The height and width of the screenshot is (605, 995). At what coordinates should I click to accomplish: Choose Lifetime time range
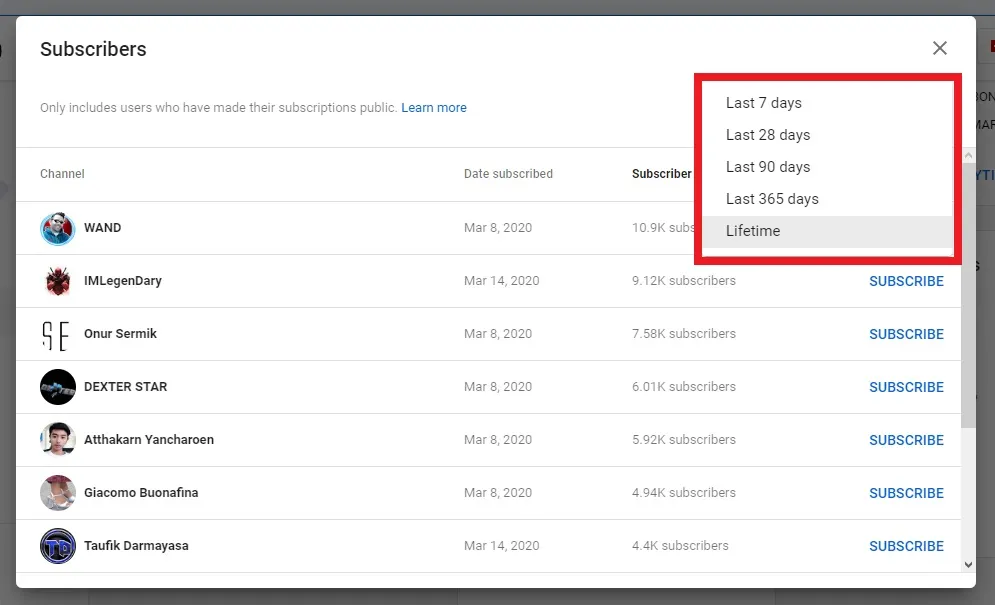[753, 231]
